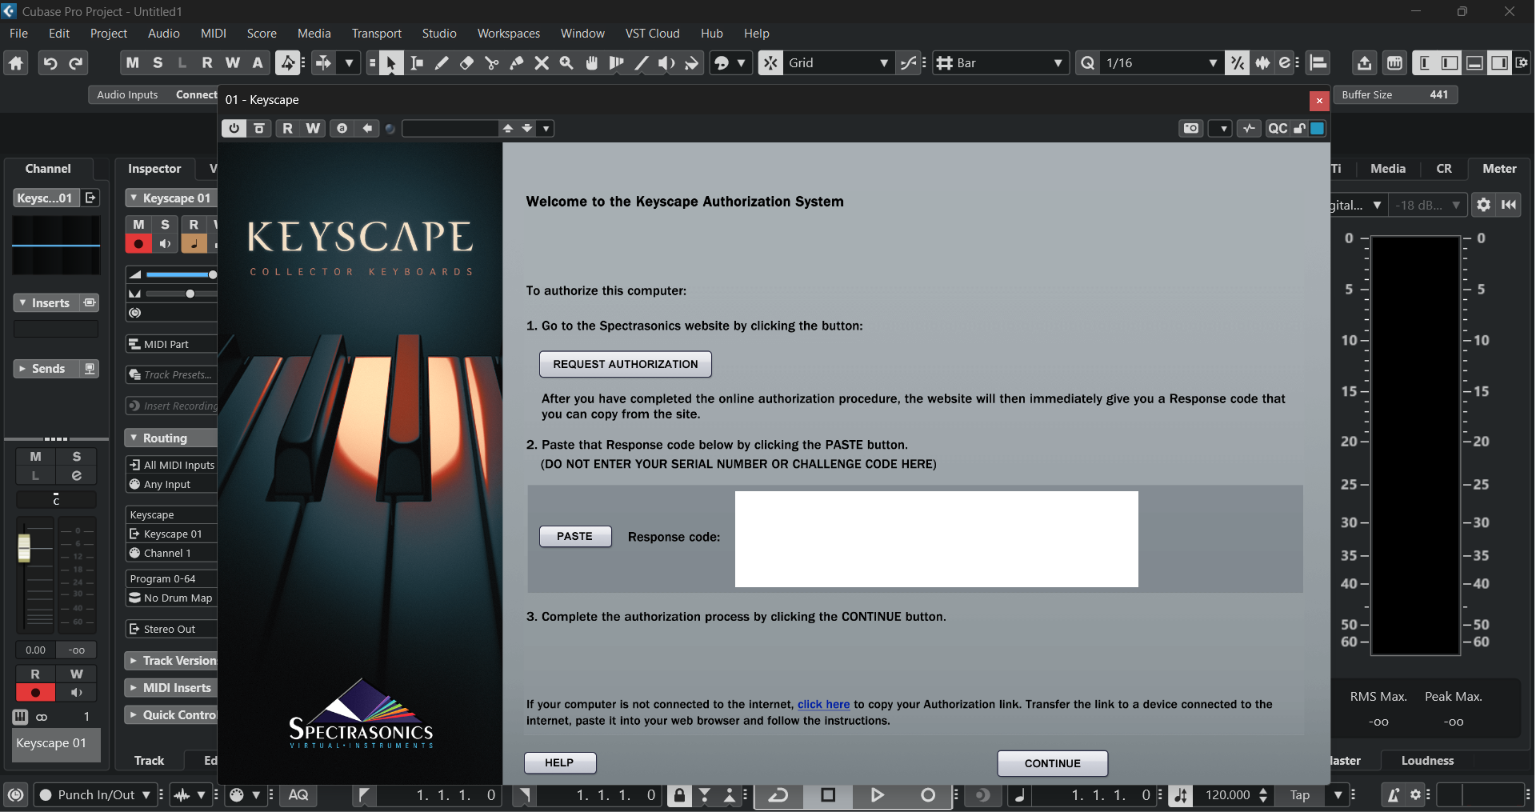The image size is (1535, 812).
Task: Open the 1/16 quantize preset dropdown
Action: pos(1162,63)
